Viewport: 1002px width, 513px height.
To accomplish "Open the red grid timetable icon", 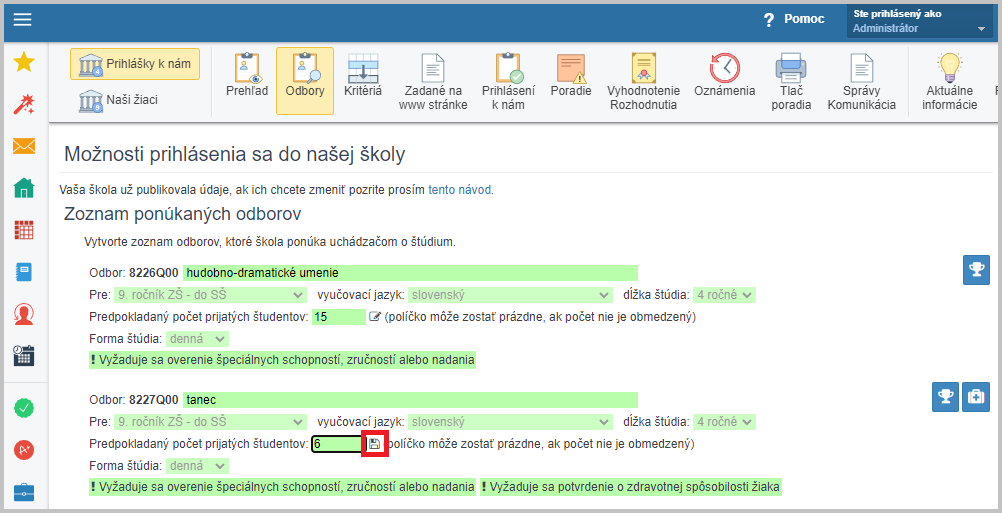I will coord(24,230).
